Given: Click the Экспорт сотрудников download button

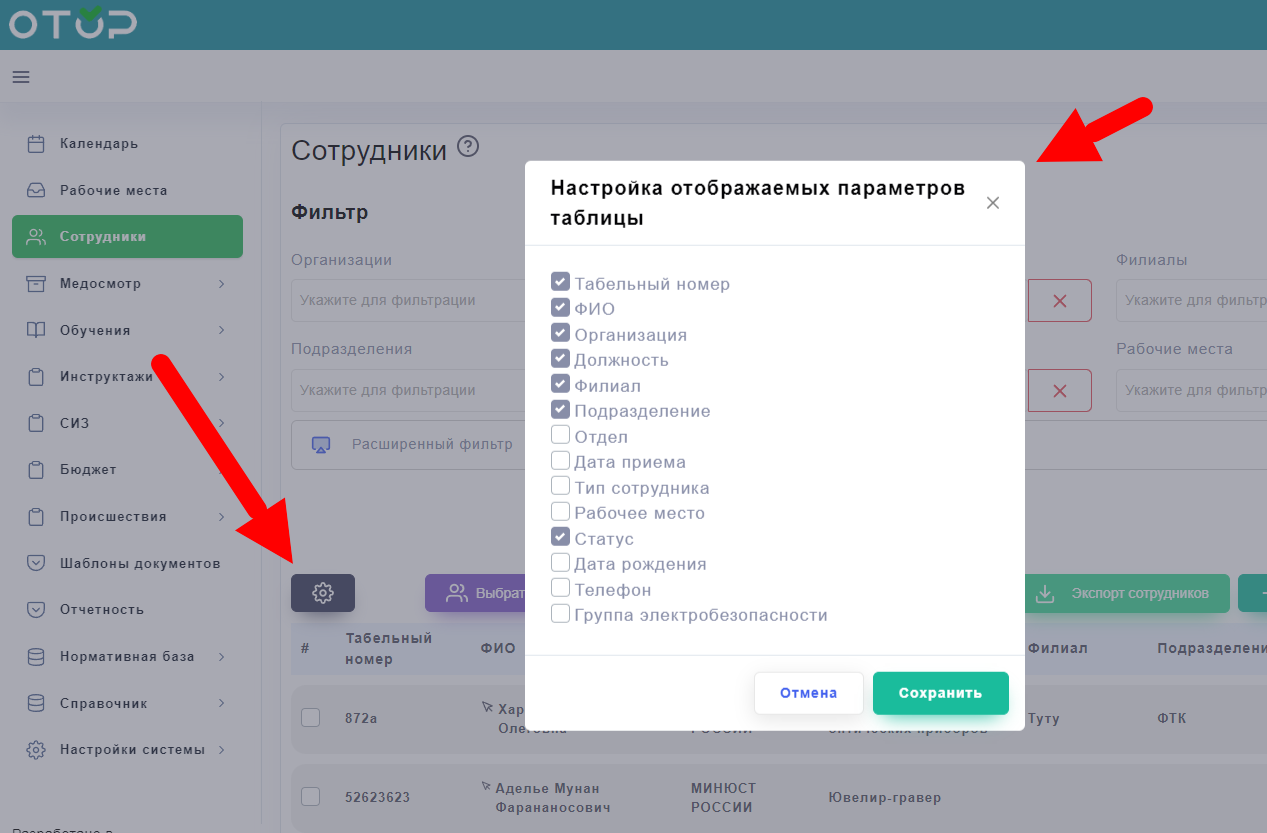Looking at the screenshot, I should click(x=1128, y=593).
